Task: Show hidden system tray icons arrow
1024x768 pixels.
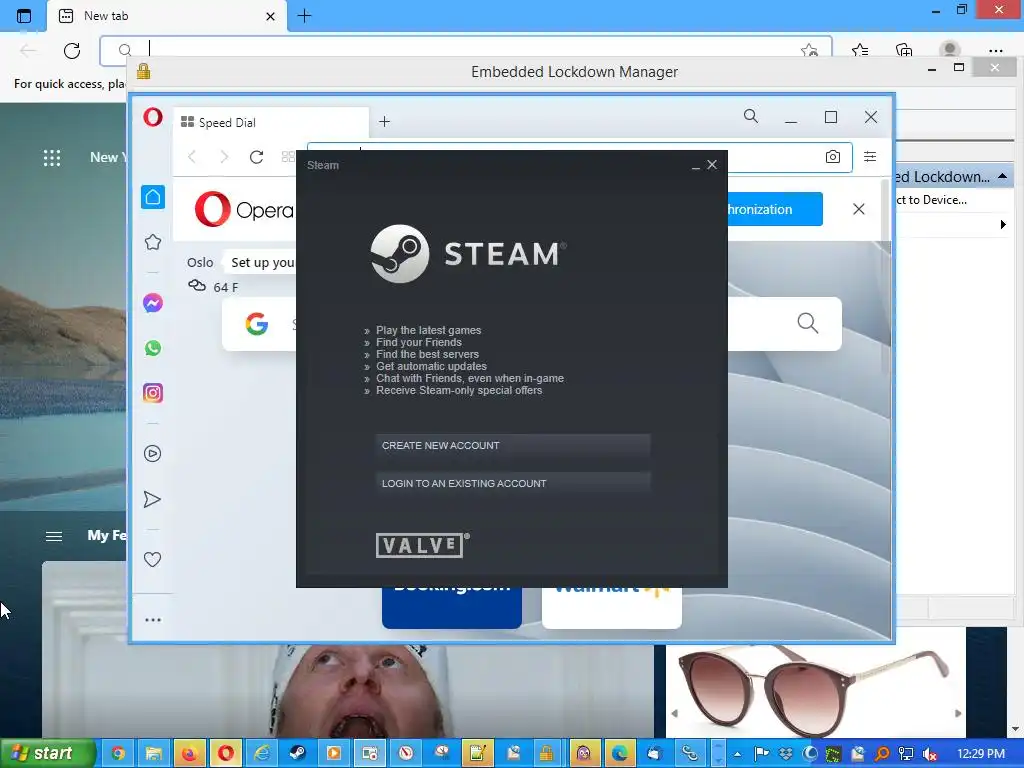Action: (737, 754)
